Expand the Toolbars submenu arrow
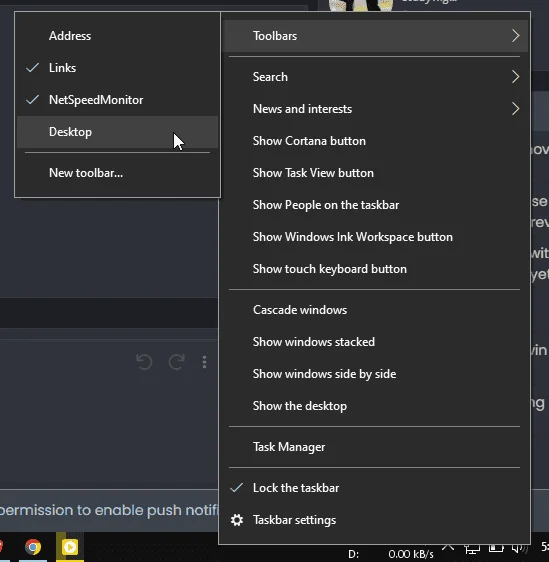Viewport: 549px width, 562px height. (515, 36)
